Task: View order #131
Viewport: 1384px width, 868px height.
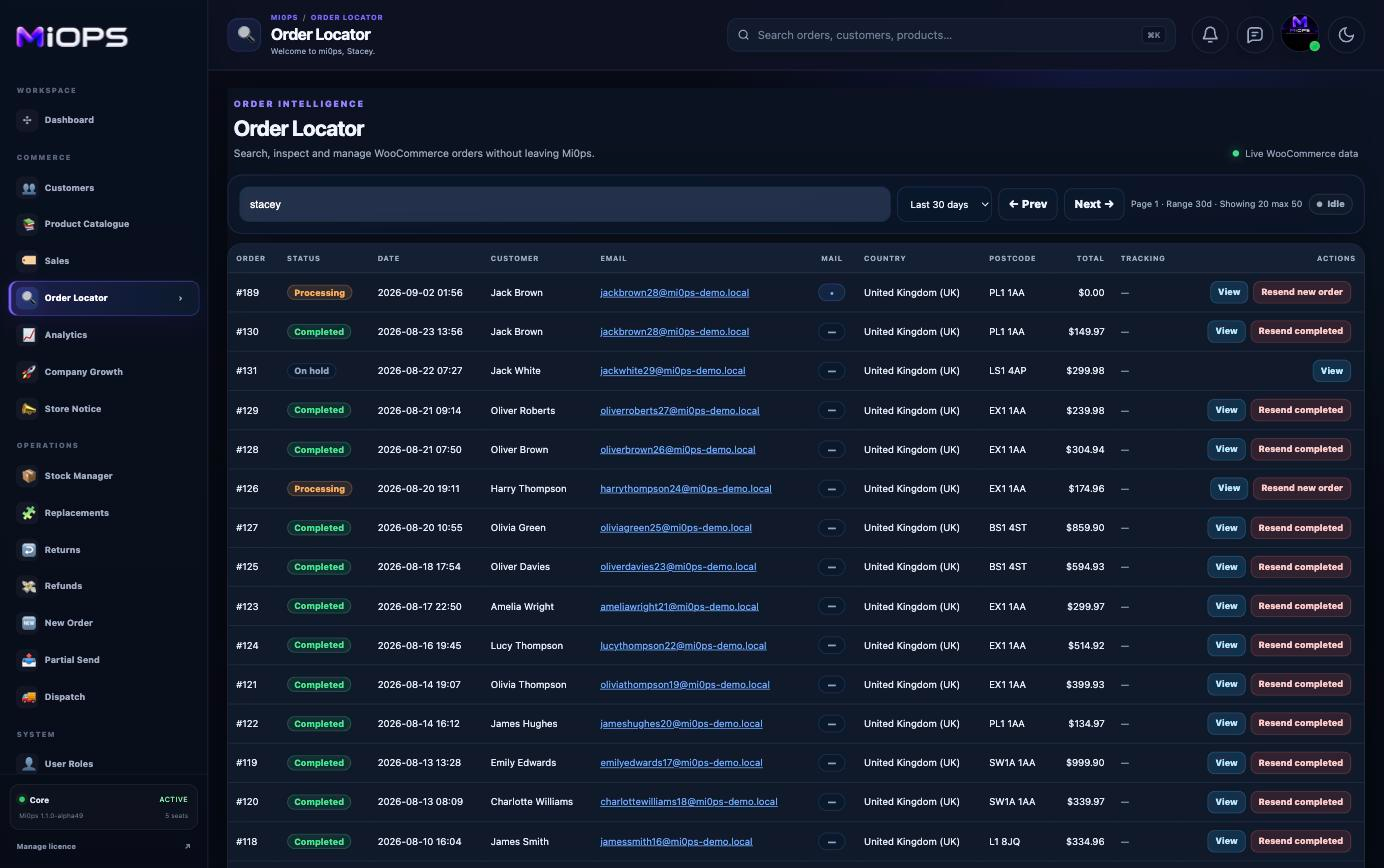Action: tap(1332, 371)
